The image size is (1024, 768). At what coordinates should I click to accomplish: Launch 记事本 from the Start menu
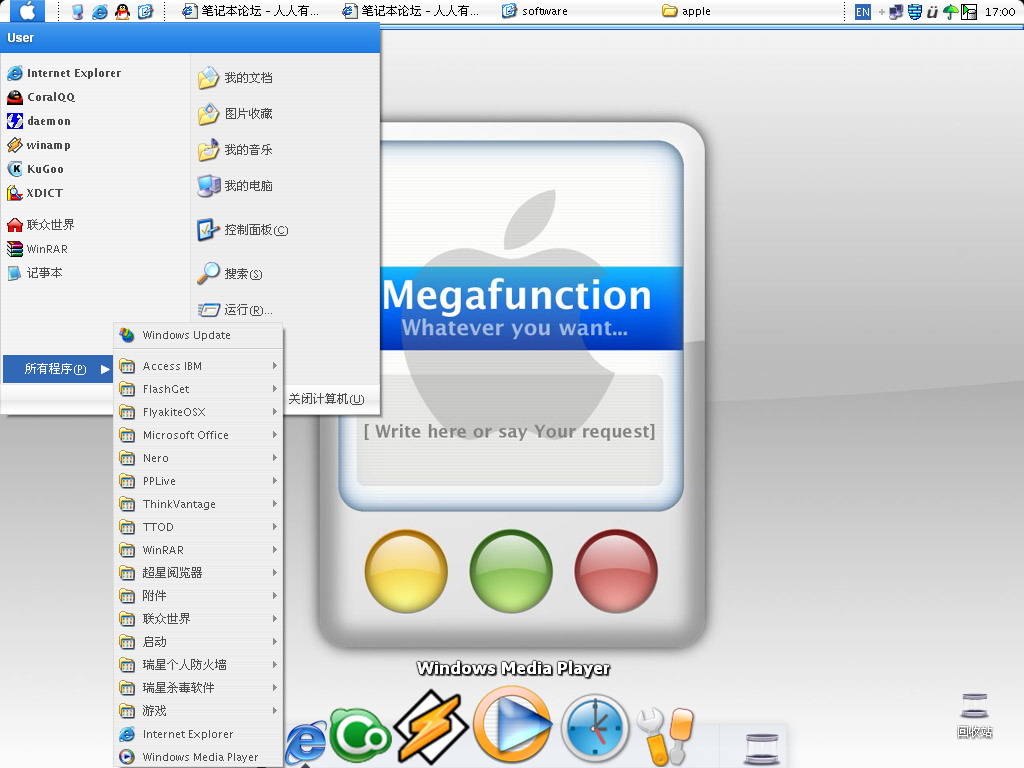point(35,273)
